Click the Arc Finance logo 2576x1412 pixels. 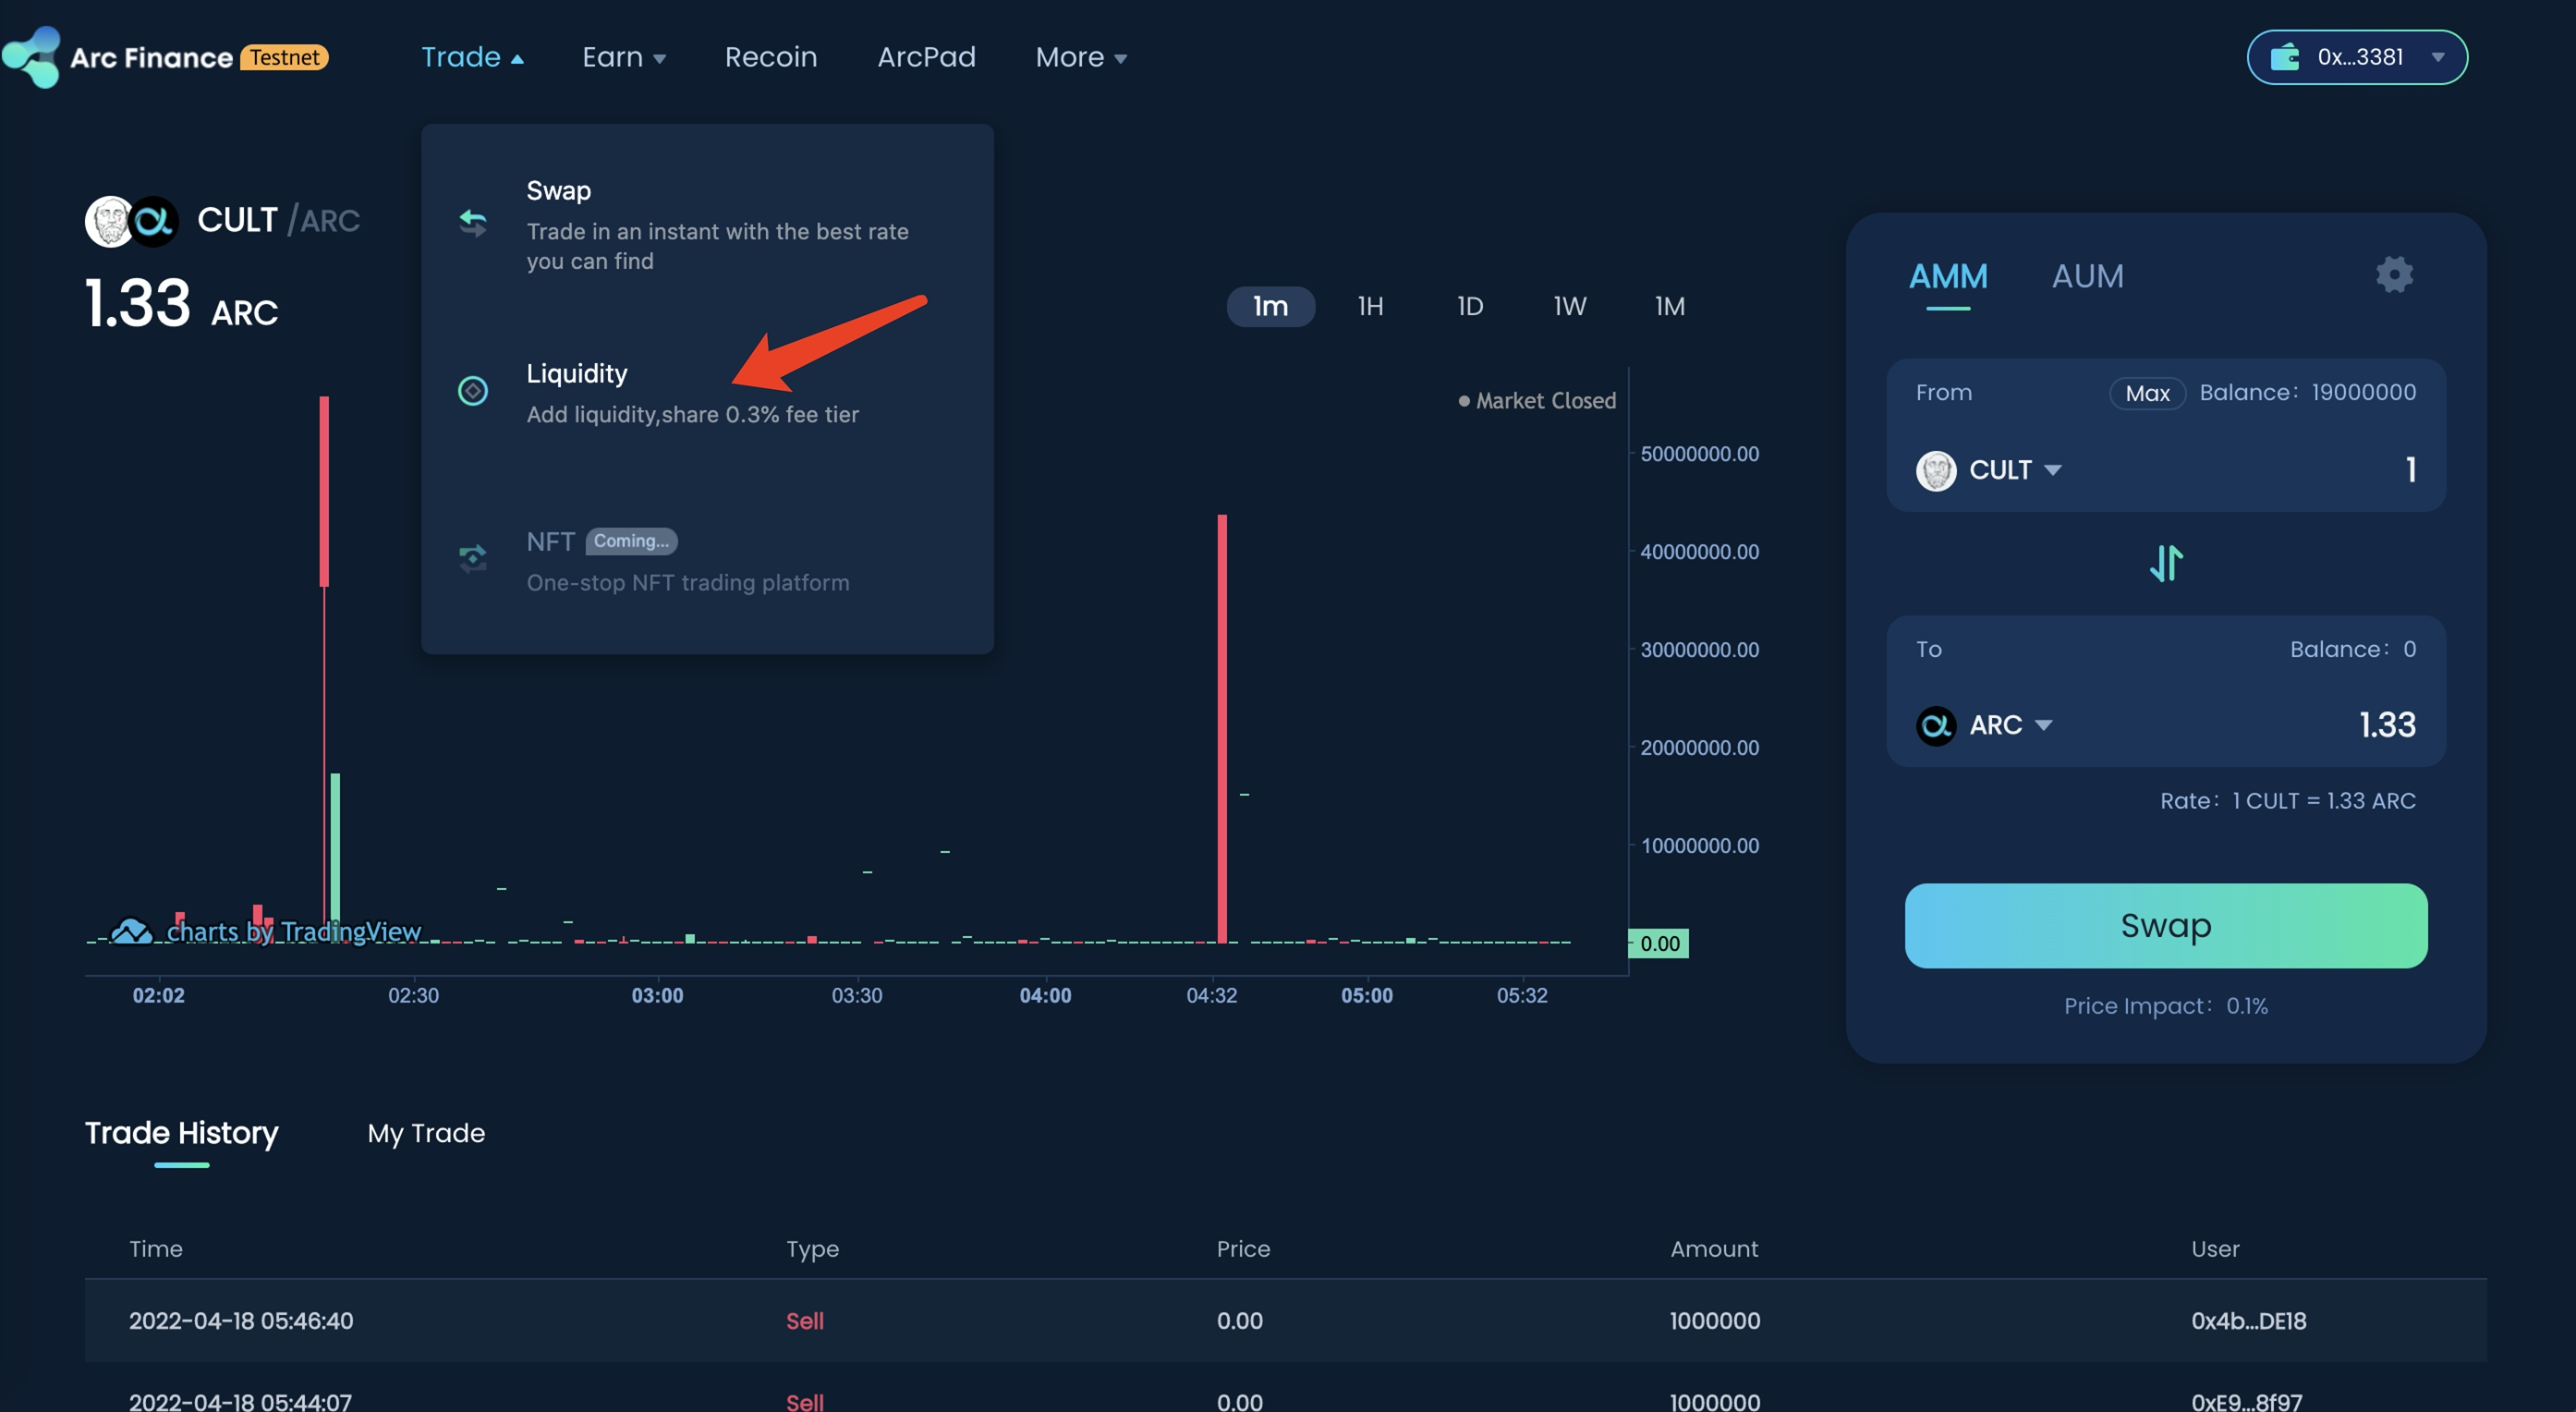pyautogui.click(x=32, y=57)
